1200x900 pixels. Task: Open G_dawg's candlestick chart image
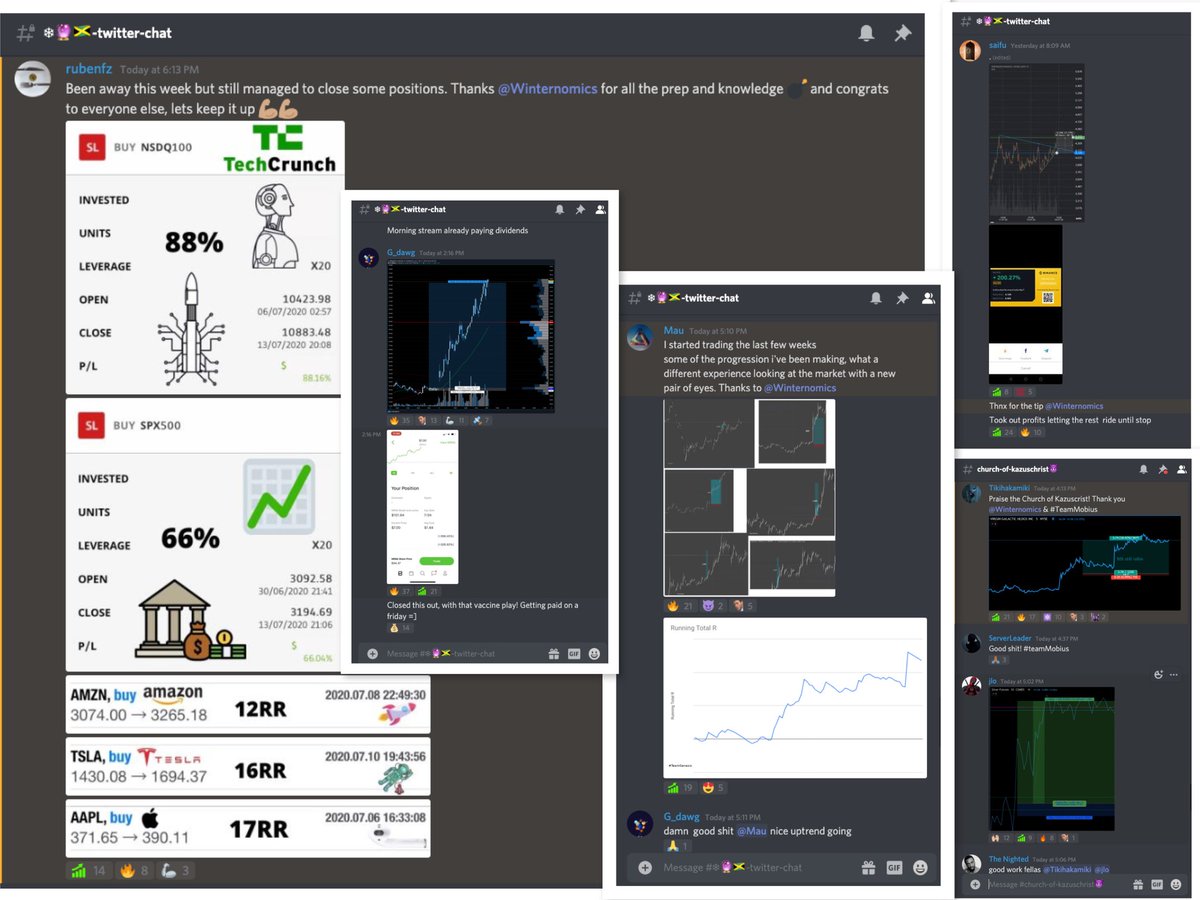tap(471, 336)
